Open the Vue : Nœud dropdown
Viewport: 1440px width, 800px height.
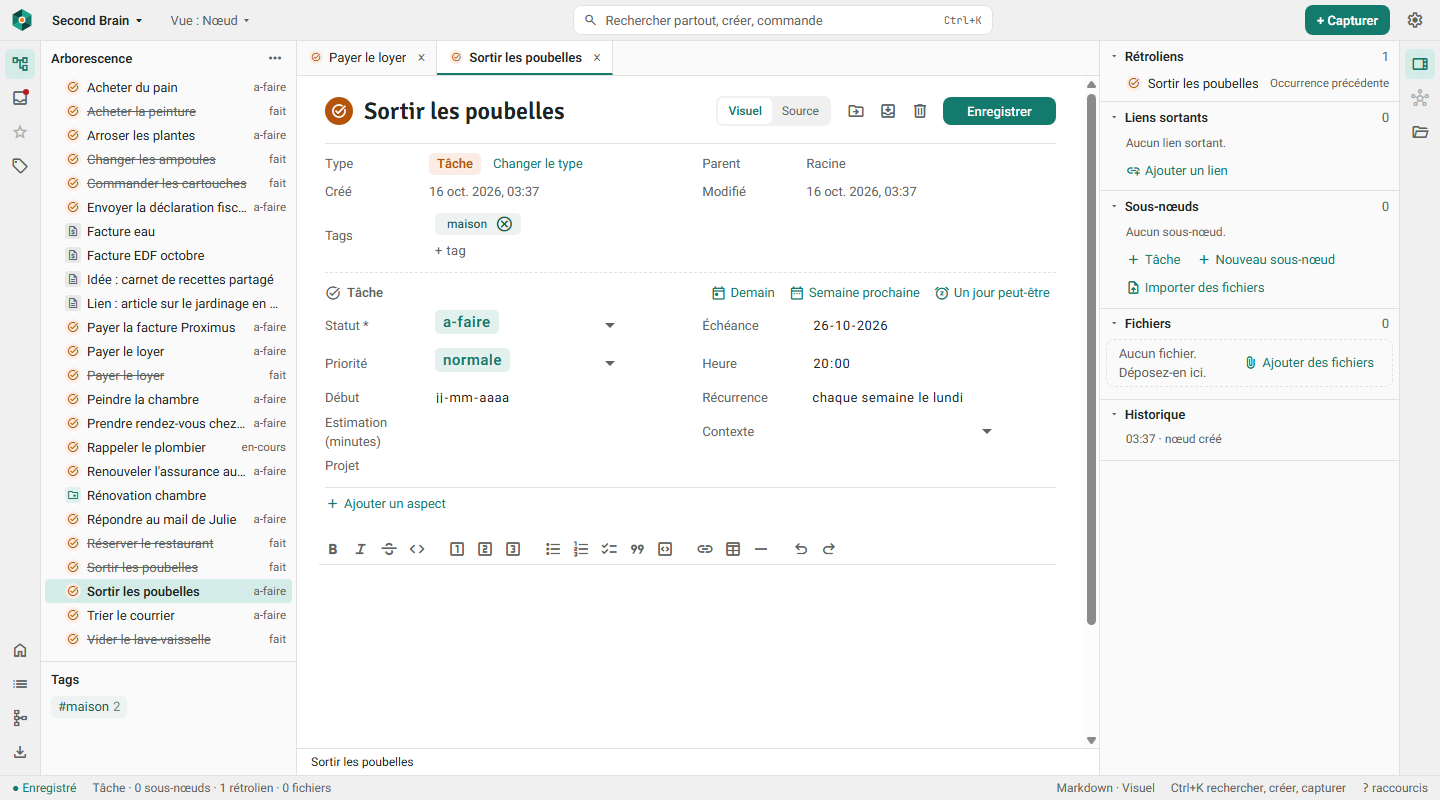click(x=210, y=20)
